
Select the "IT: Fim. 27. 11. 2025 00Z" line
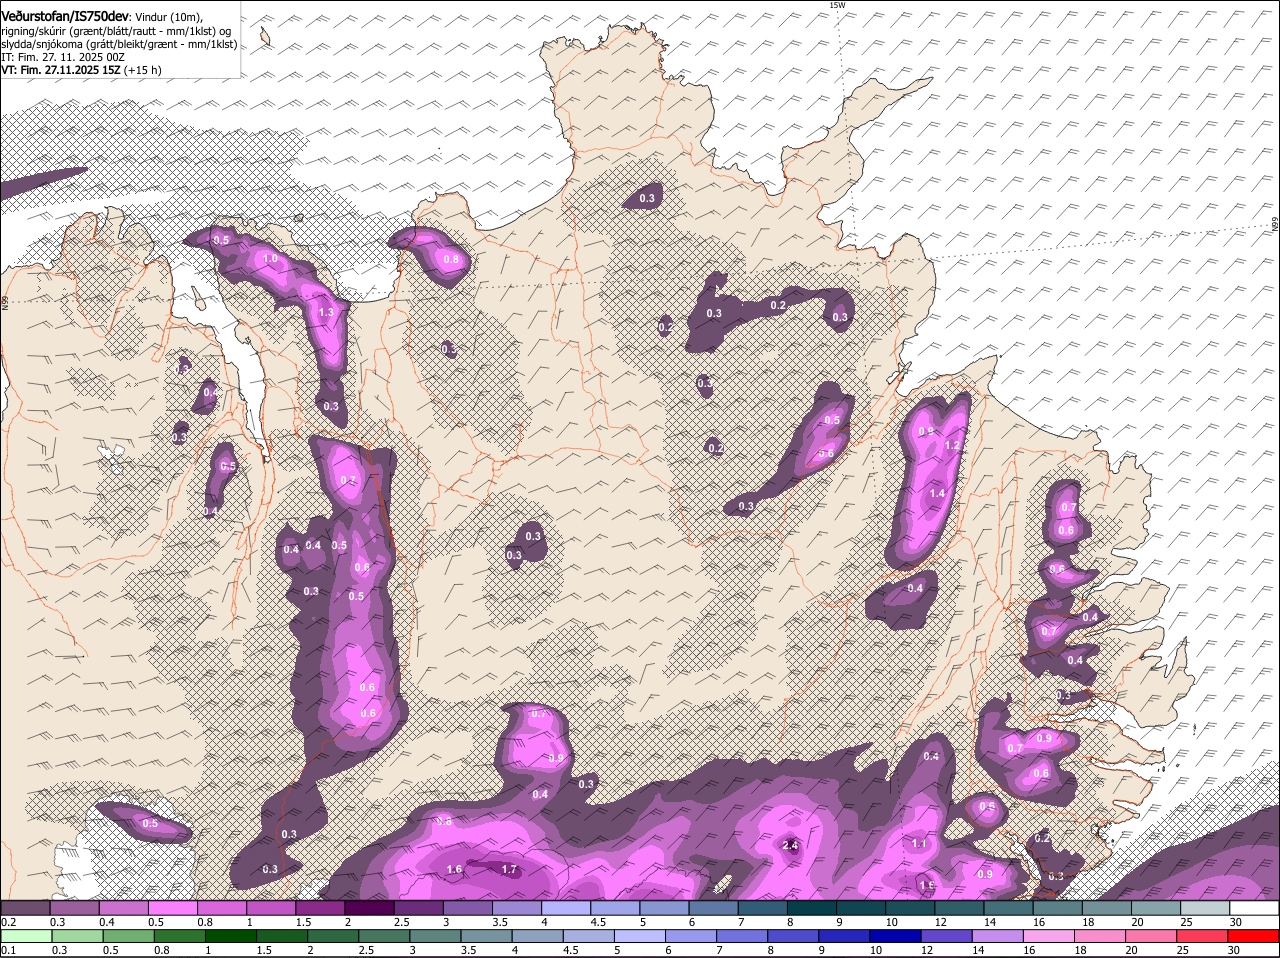63,57
